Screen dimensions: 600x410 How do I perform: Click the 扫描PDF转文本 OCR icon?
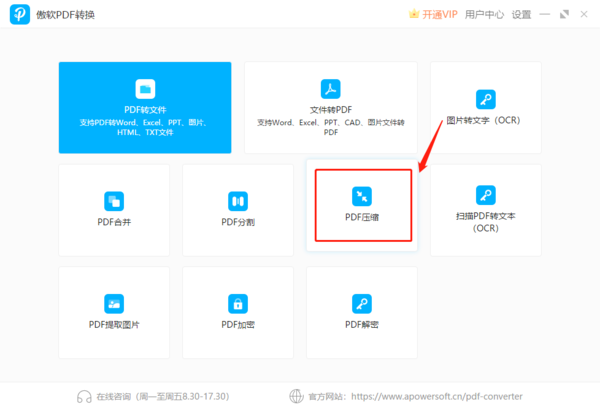(486, 195)
